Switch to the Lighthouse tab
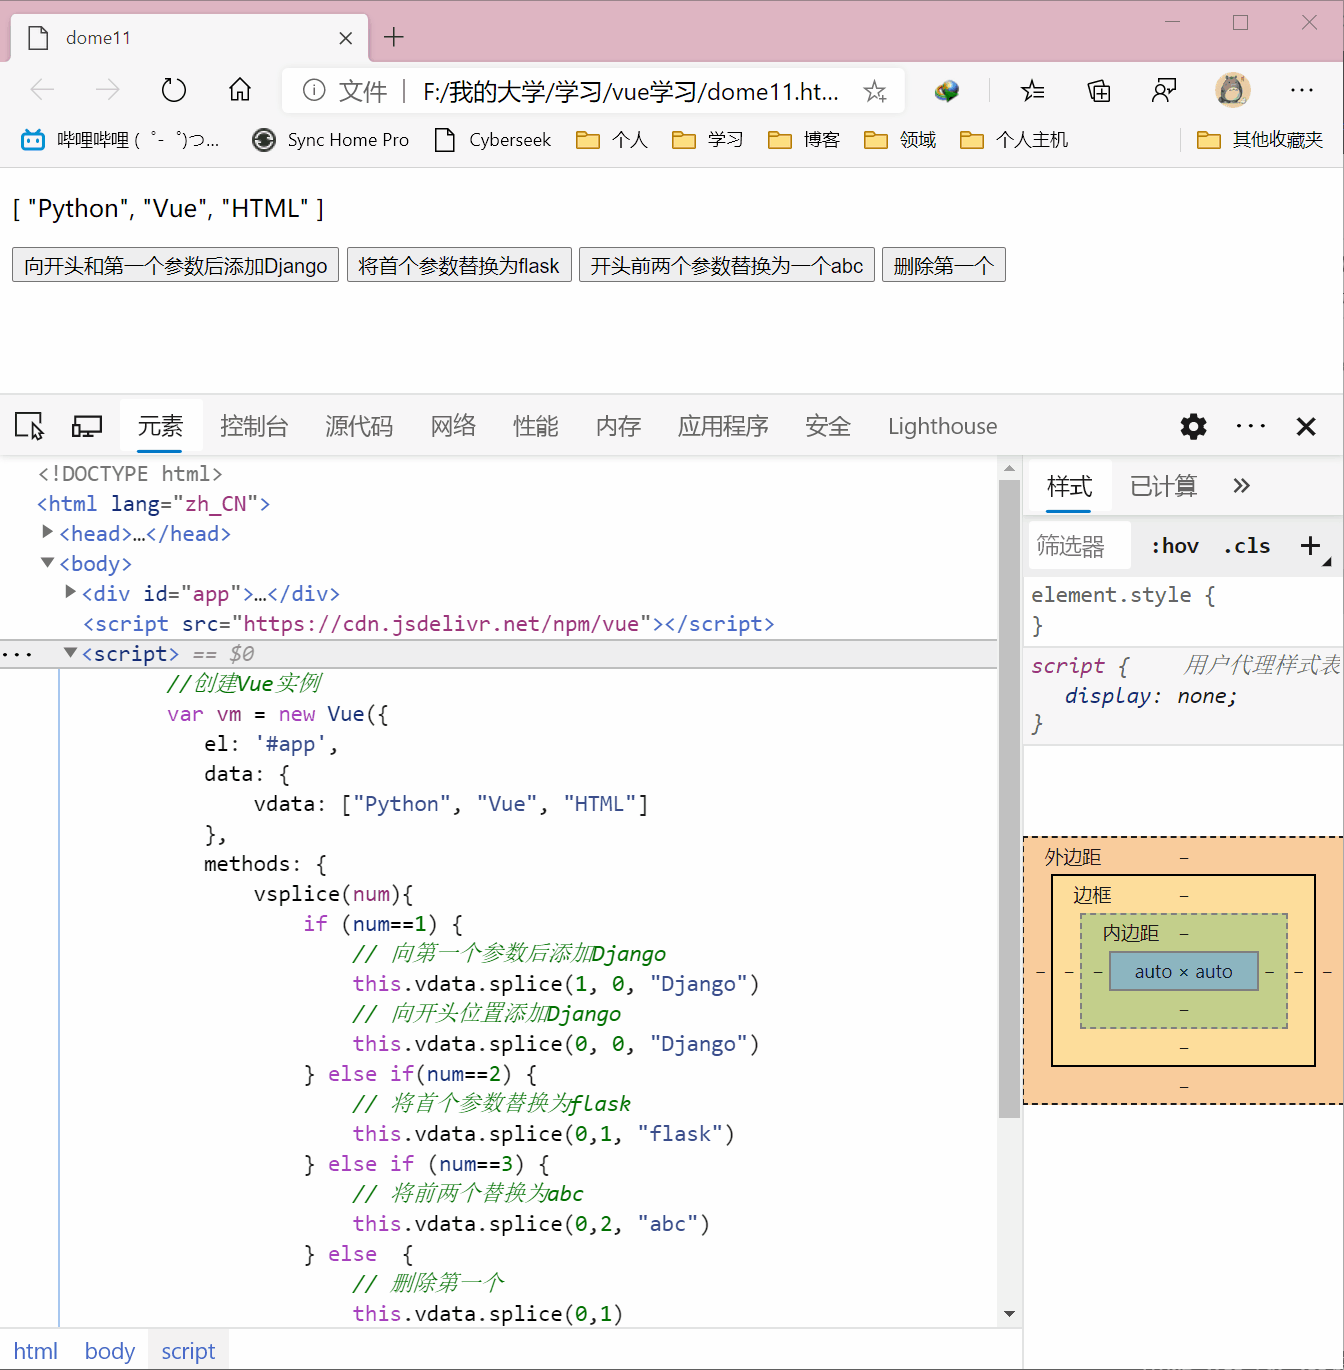The image size is (1344, 1370). pos(942,426)
